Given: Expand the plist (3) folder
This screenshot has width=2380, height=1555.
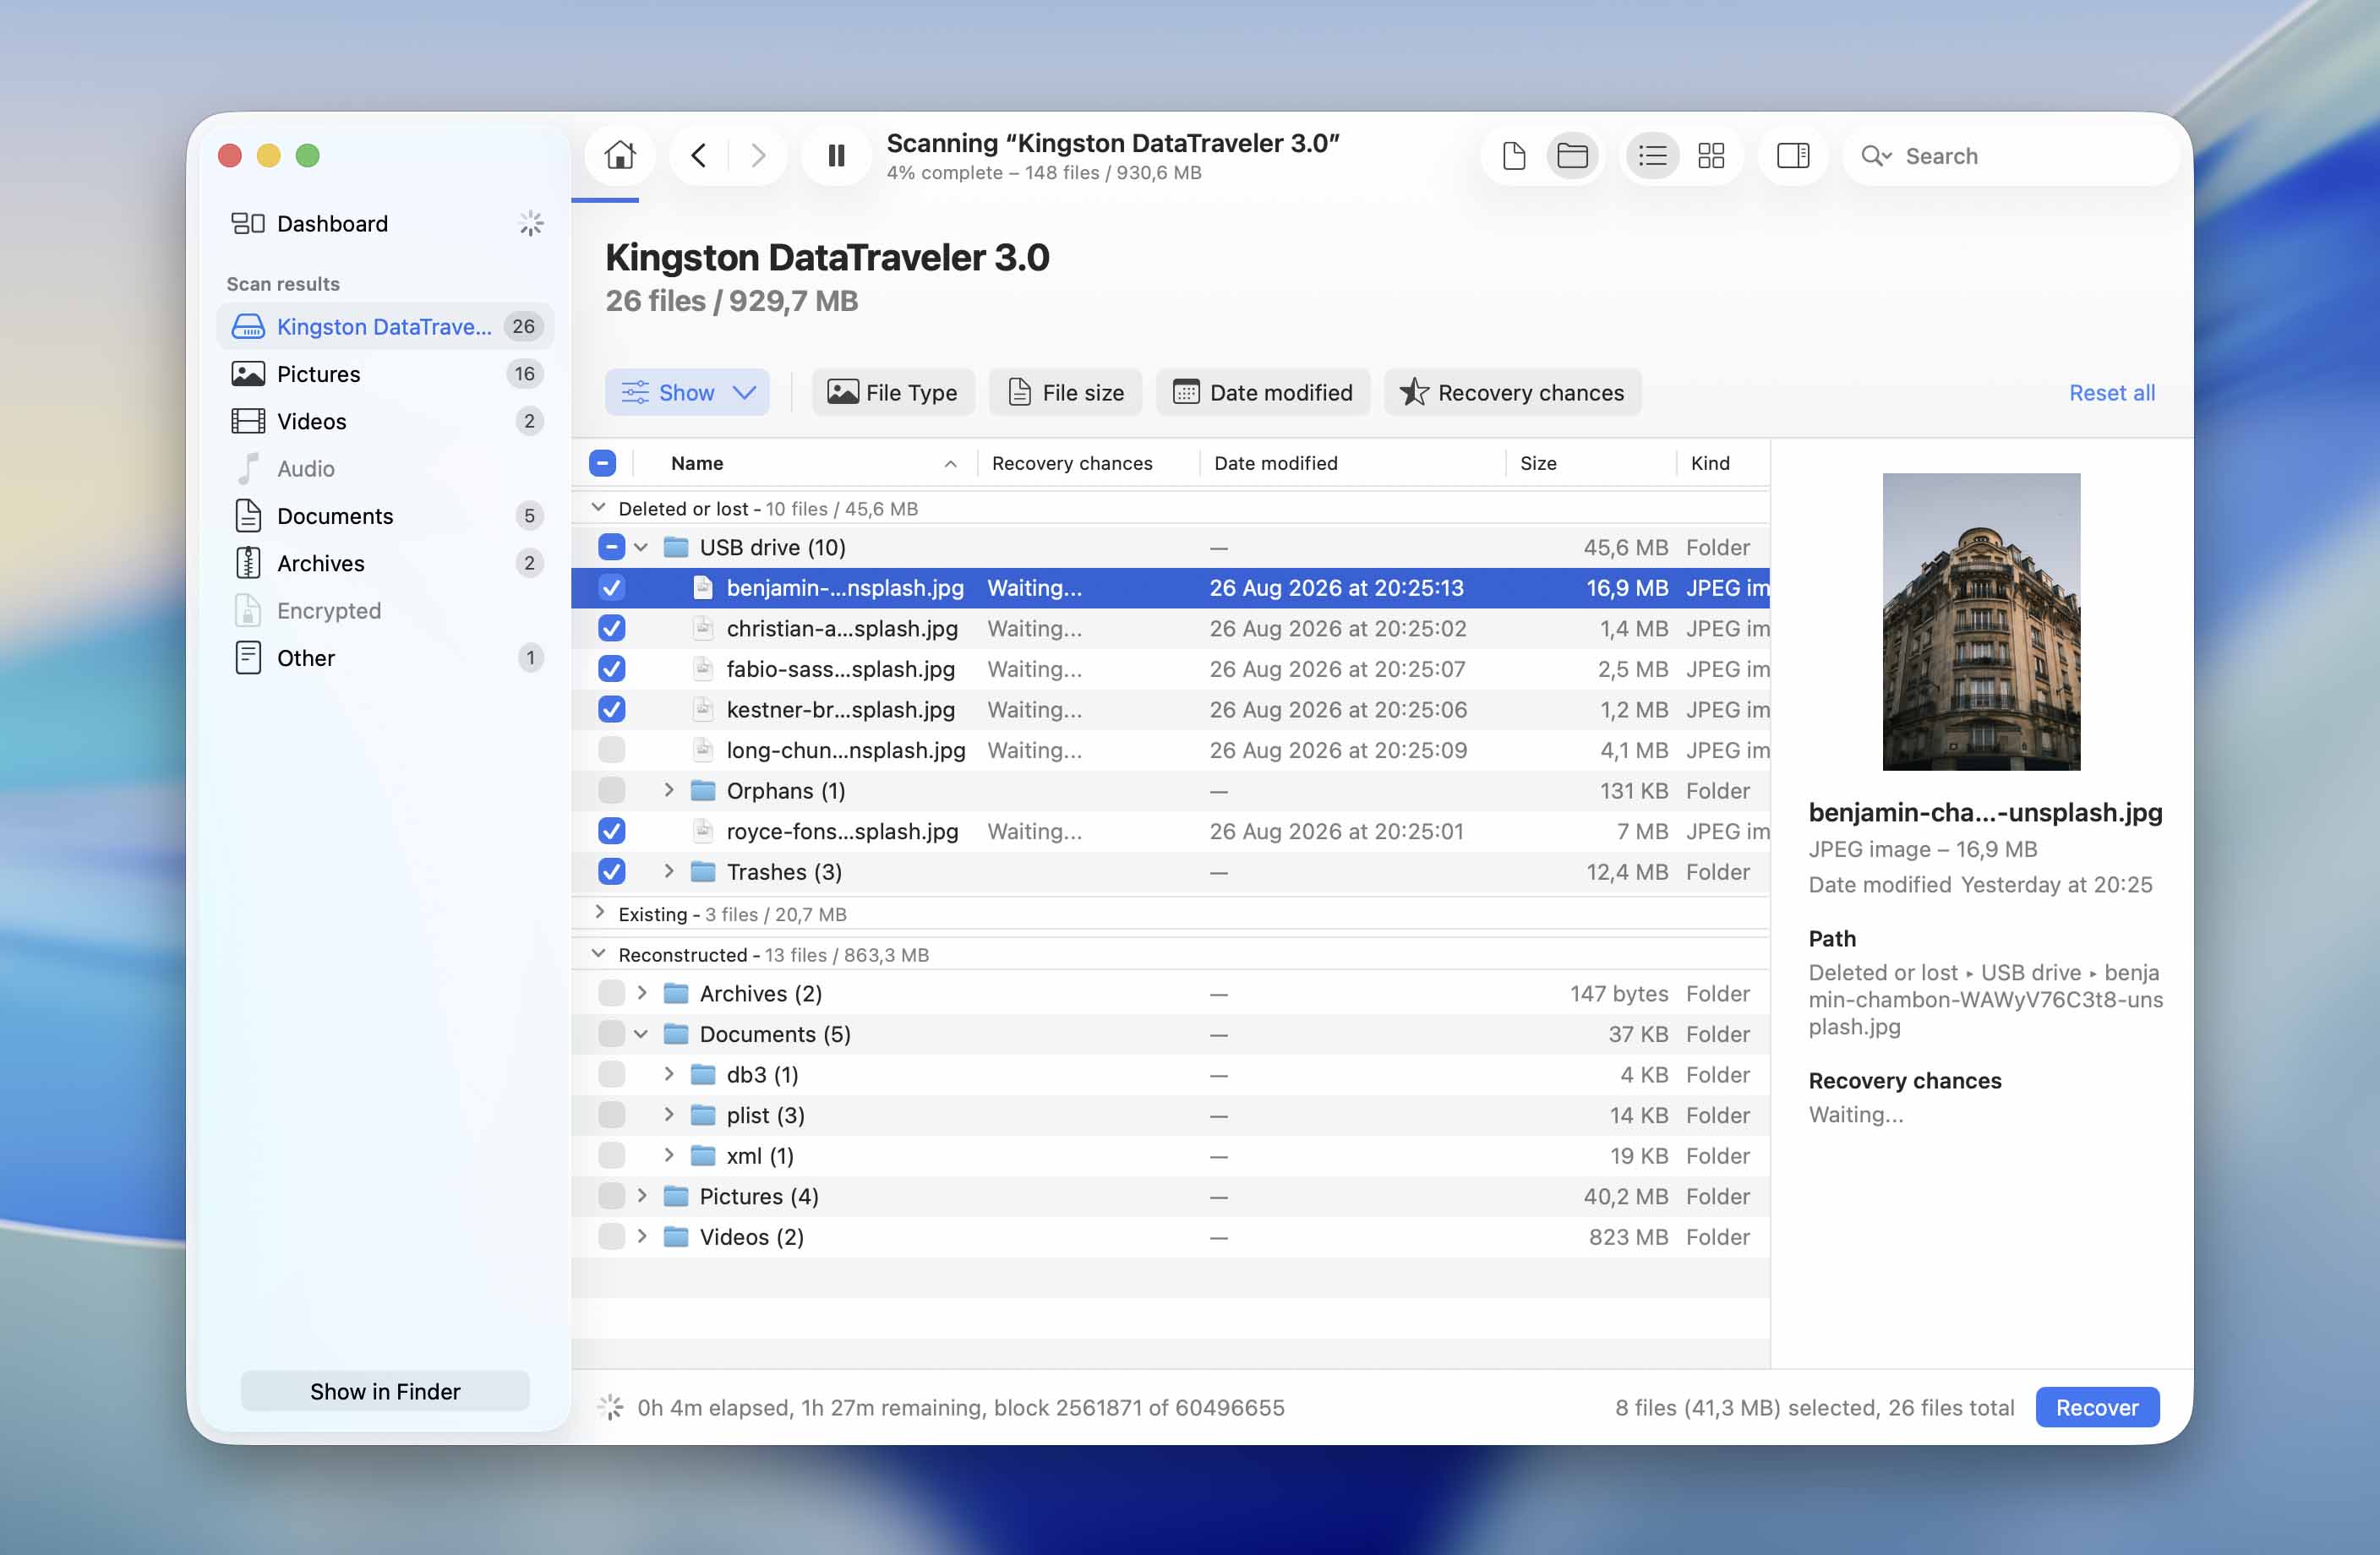Looking at the screenshot, I should pos(668,1115).
